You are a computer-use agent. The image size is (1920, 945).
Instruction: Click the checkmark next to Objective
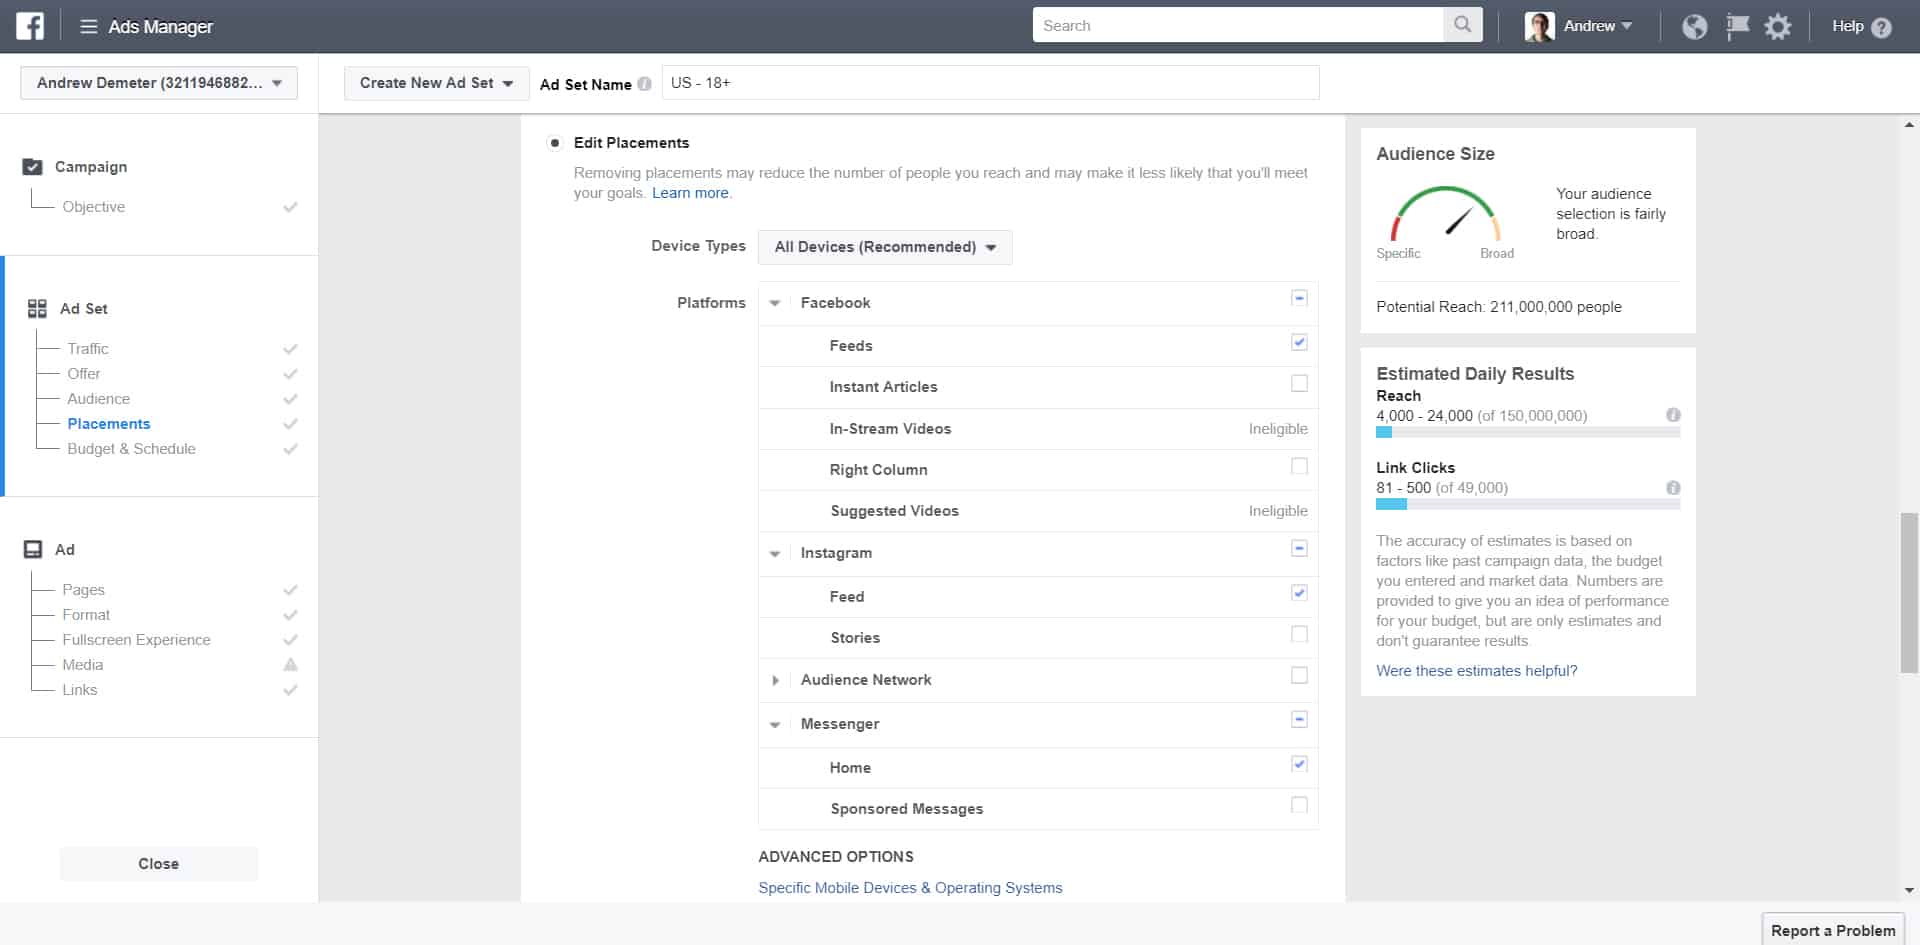(290, 207)
